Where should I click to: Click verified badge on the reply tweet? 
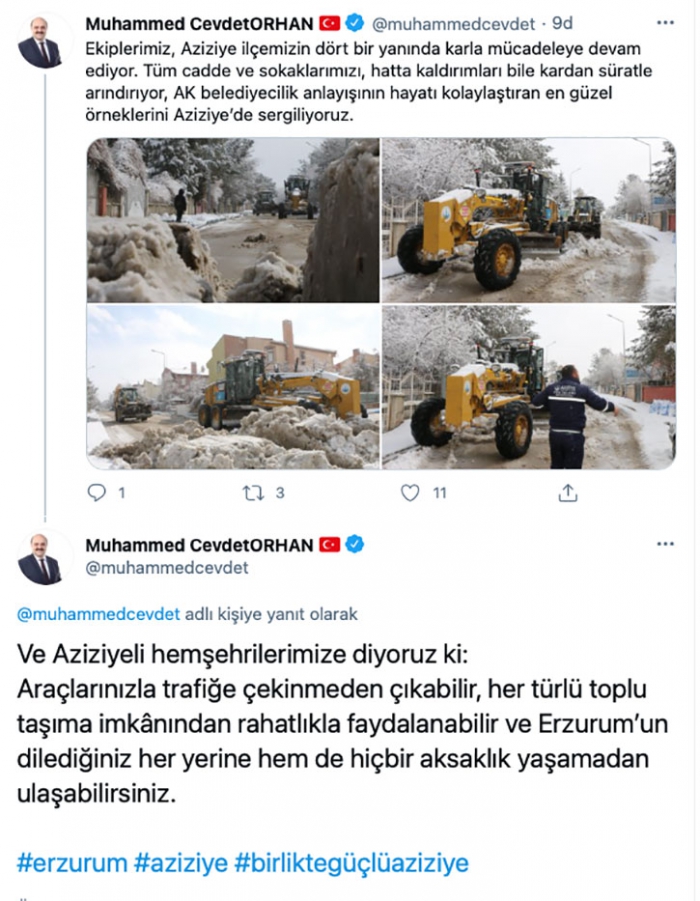tap(355, 544)
